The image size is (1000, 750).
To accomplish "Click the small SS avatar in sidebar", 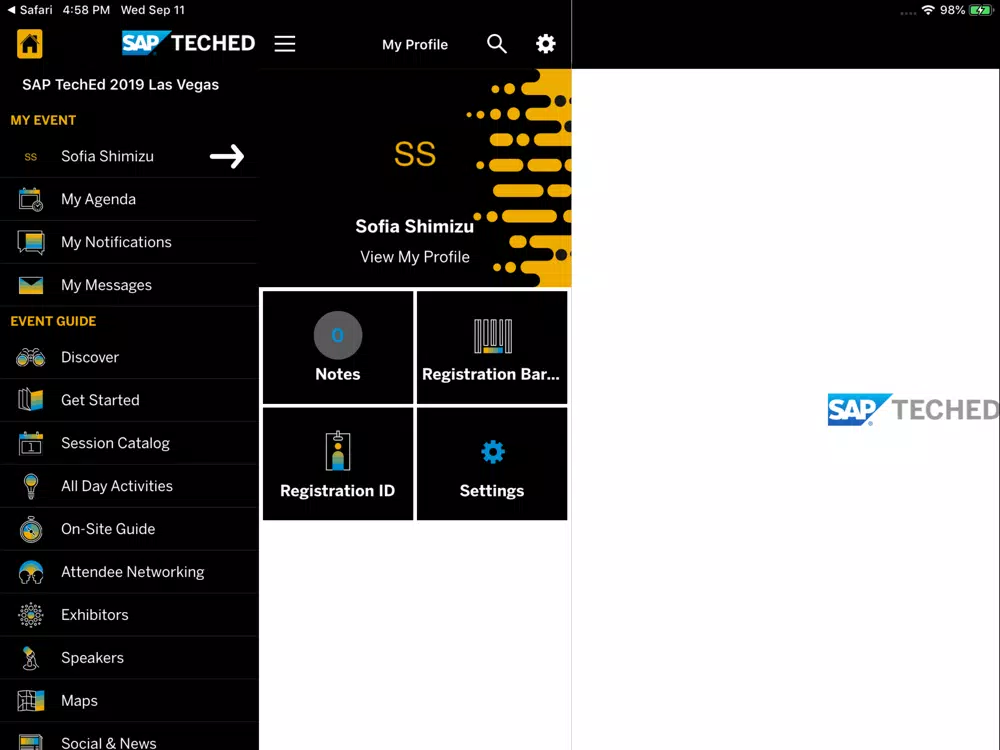I will tap(31, 157).
